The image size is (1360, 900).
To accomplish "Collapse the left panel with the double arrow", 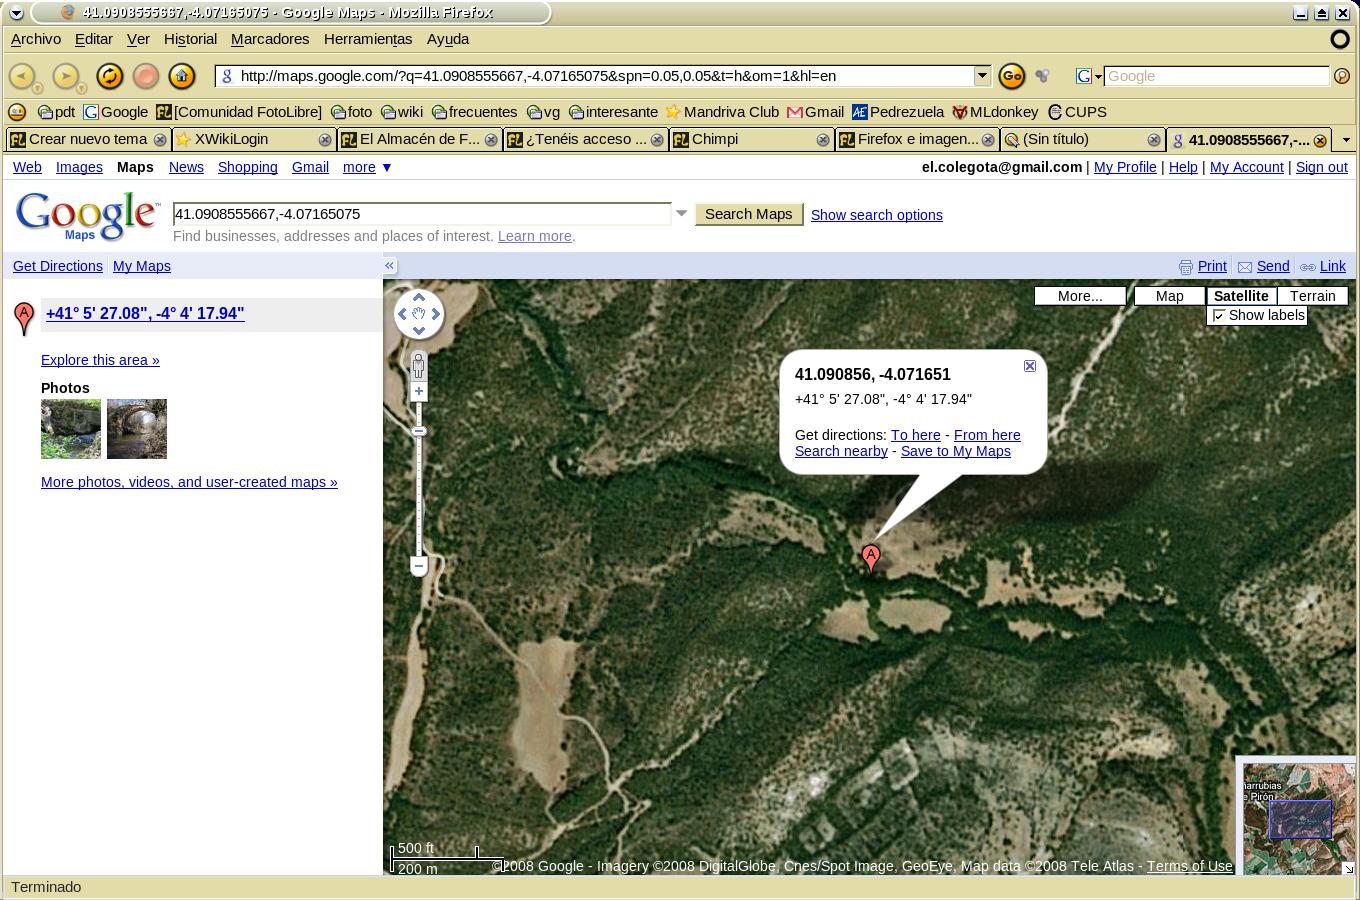I will pos(389,266).
